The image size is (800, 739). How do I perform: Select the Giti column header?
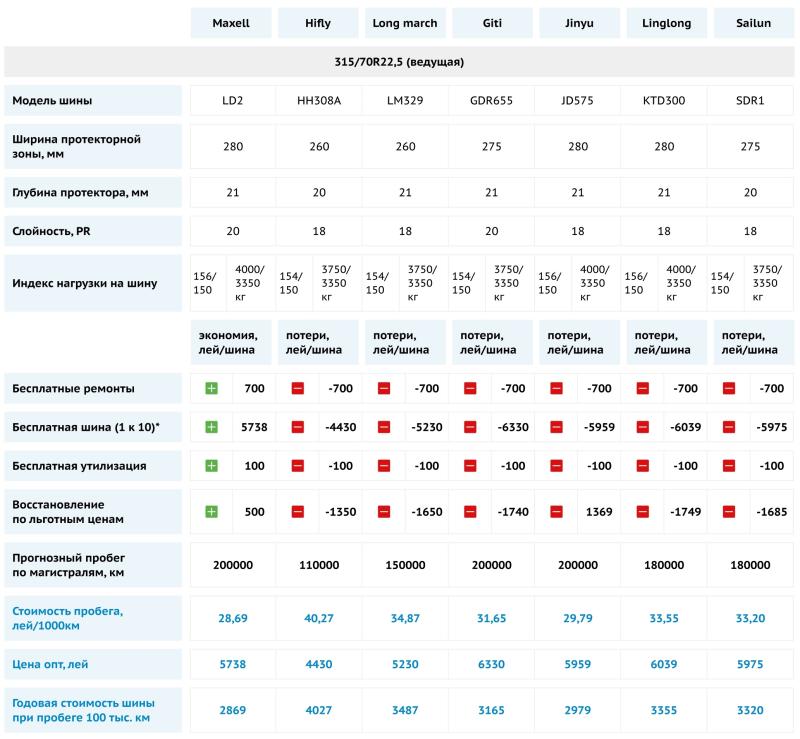pyautogui.click(x=490, y=23)
